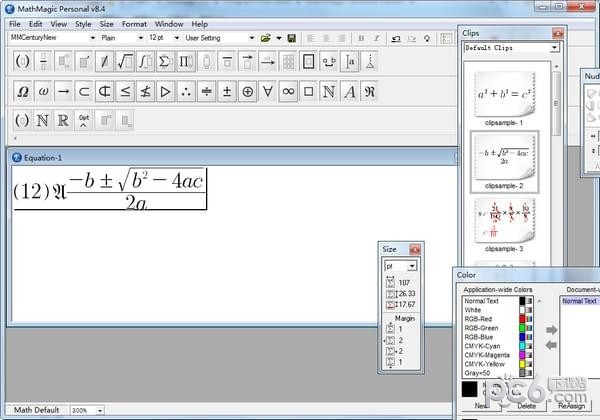Click the open folder icon
The width and height of the screenshot is (600, 420).
[265, 38]
